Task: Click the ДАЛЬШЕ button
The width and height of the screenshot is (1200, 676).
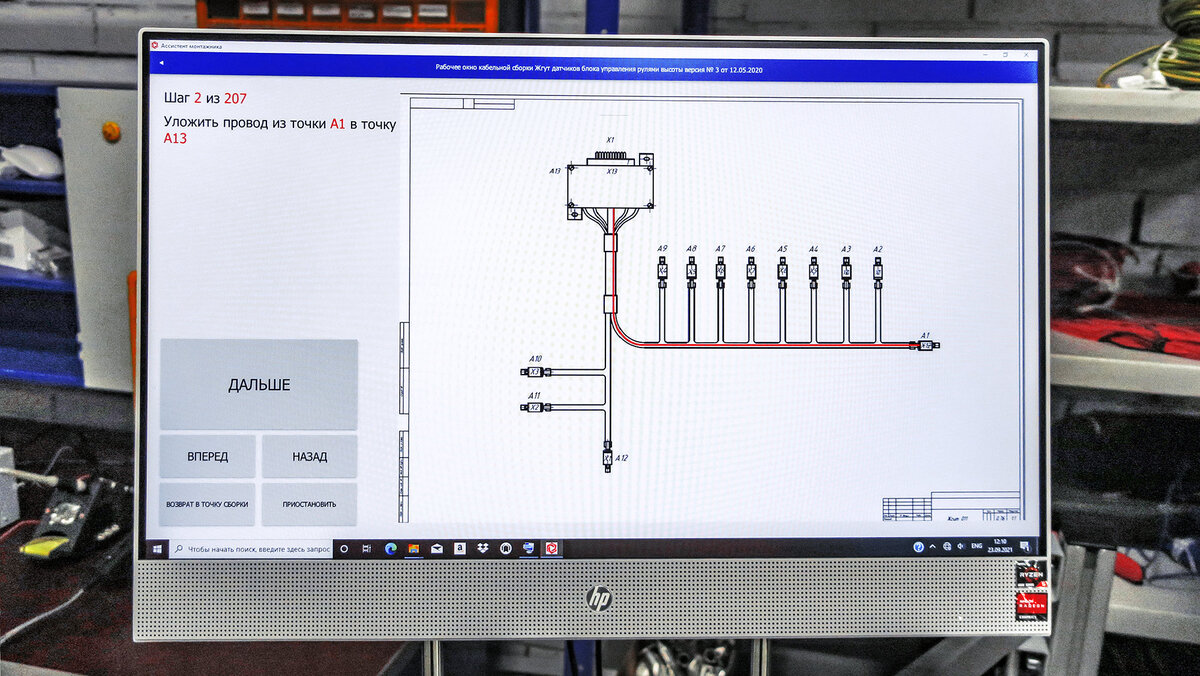Action: 259,384
